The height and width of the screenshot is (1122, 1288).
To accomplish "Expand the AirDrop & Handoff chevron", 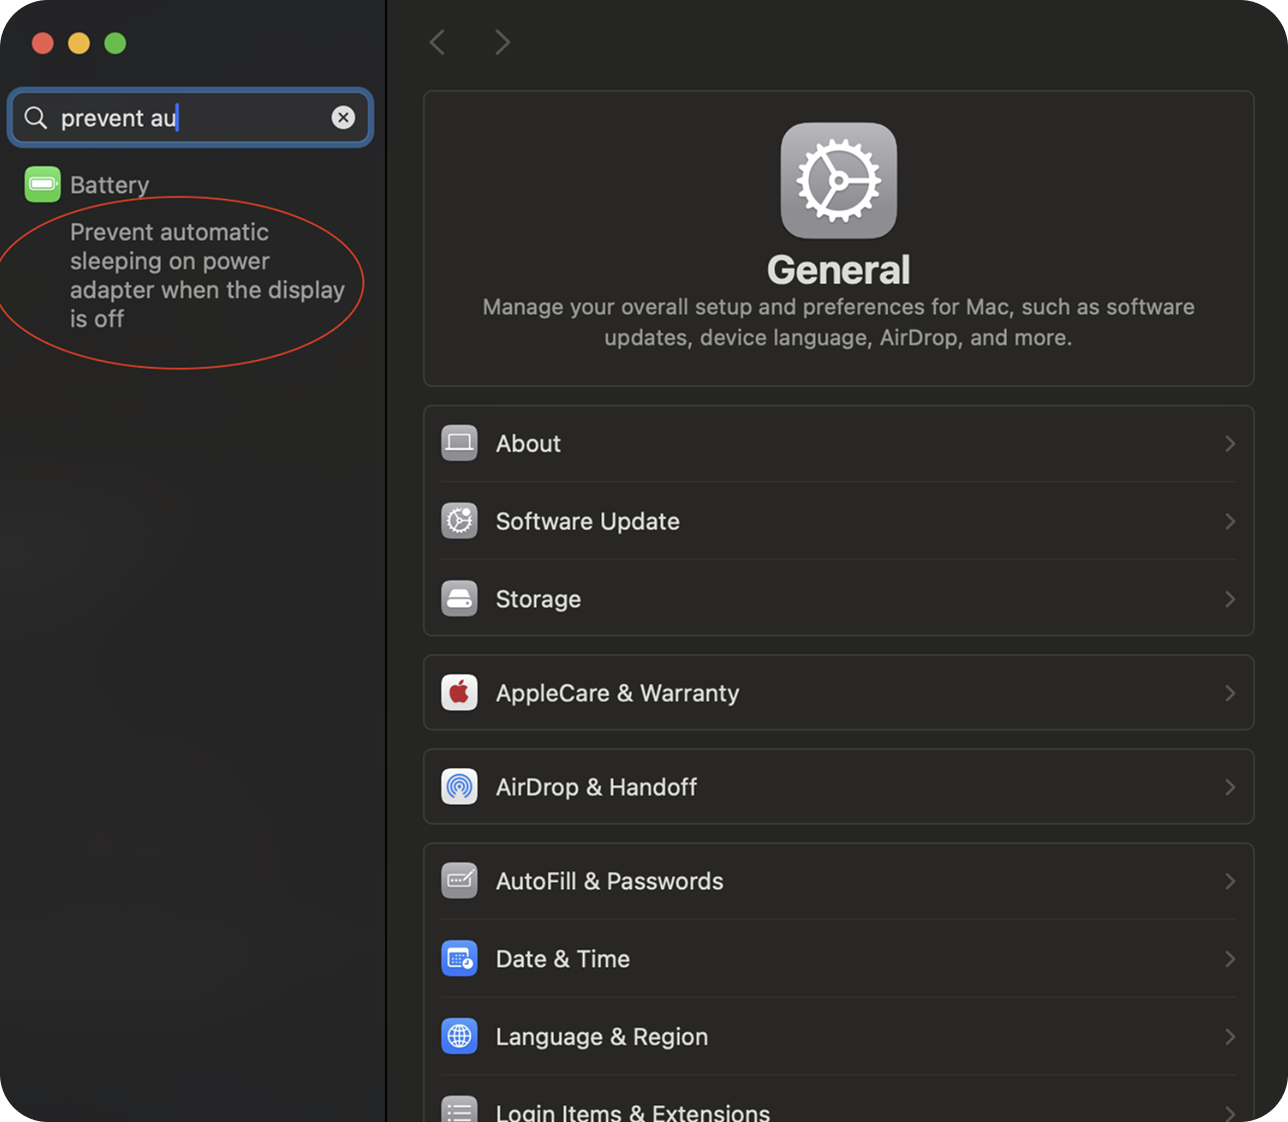I will pos(1230,787).
